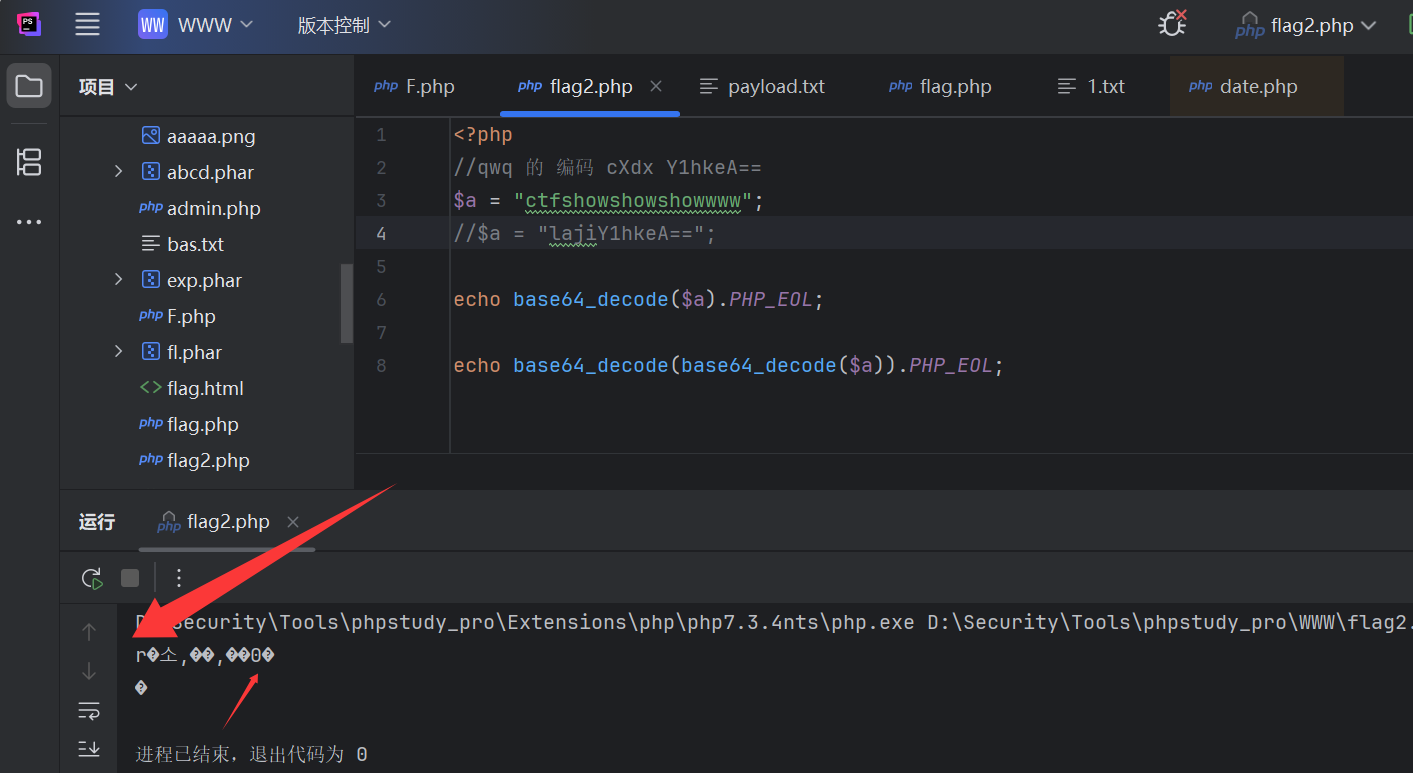Click the single base64_decode echo on line 6

coord(639,300)
